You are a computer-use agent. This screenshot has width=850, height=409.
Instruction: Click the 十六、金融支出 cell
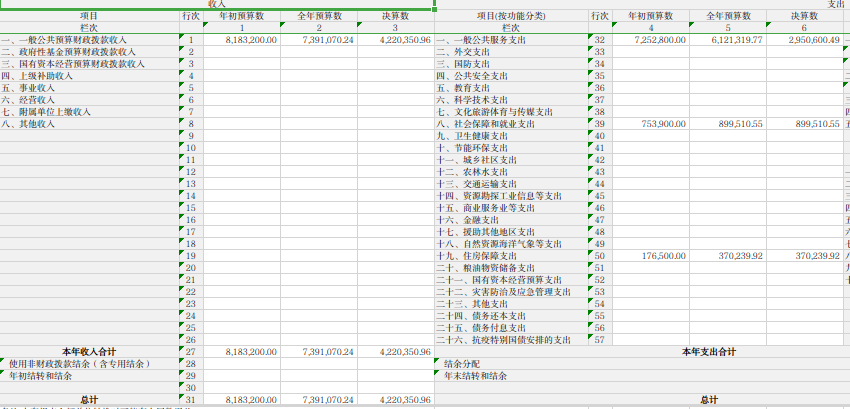pyautogui.click(x=511, y=220)
